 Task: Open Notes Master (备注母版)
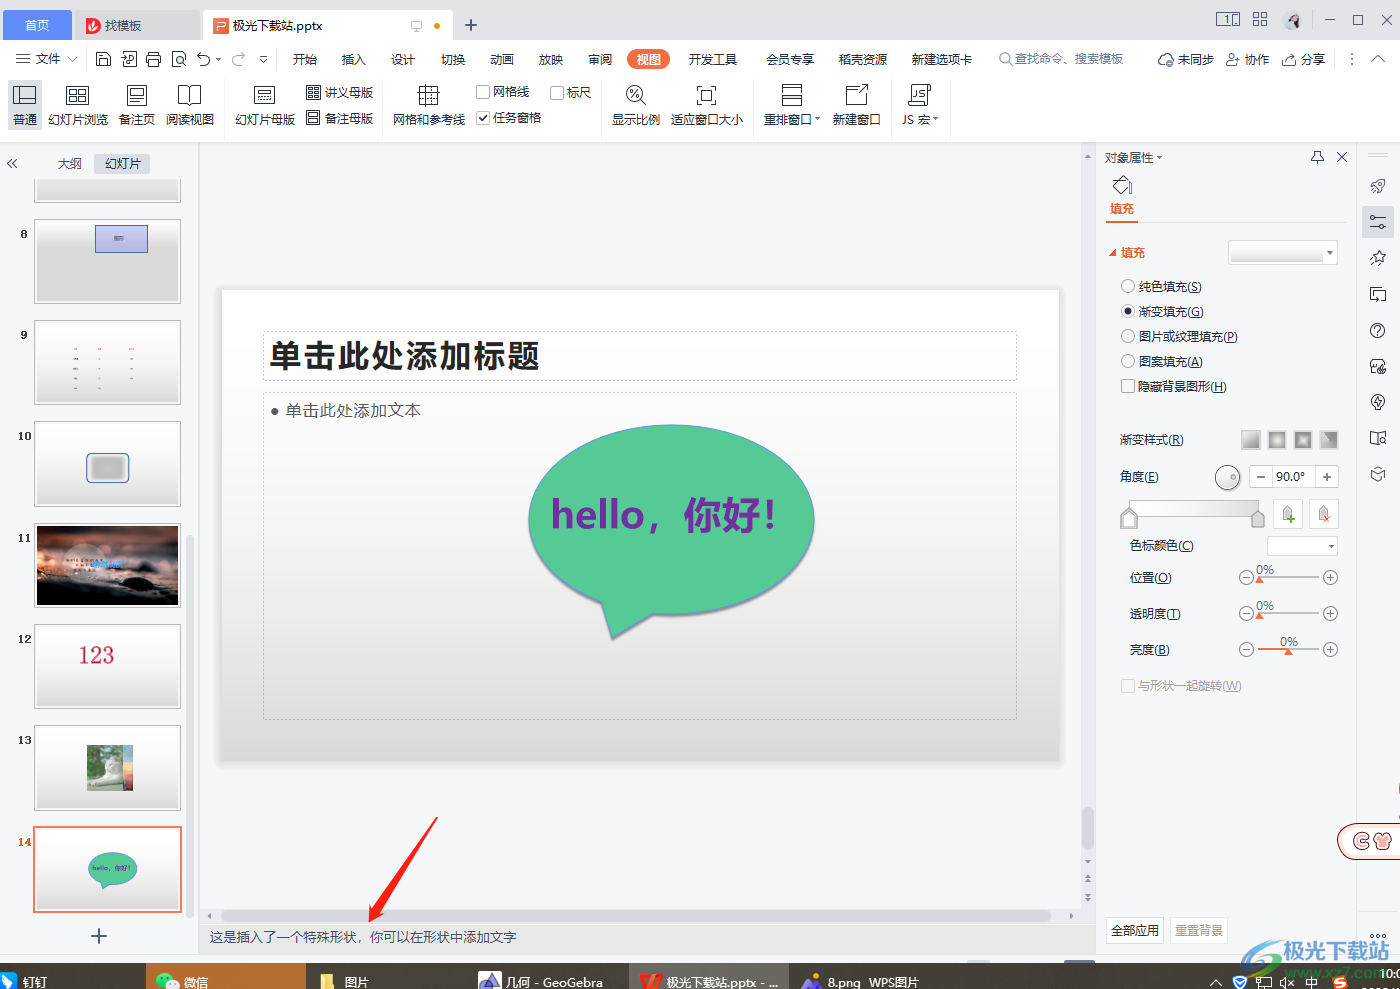340,118
